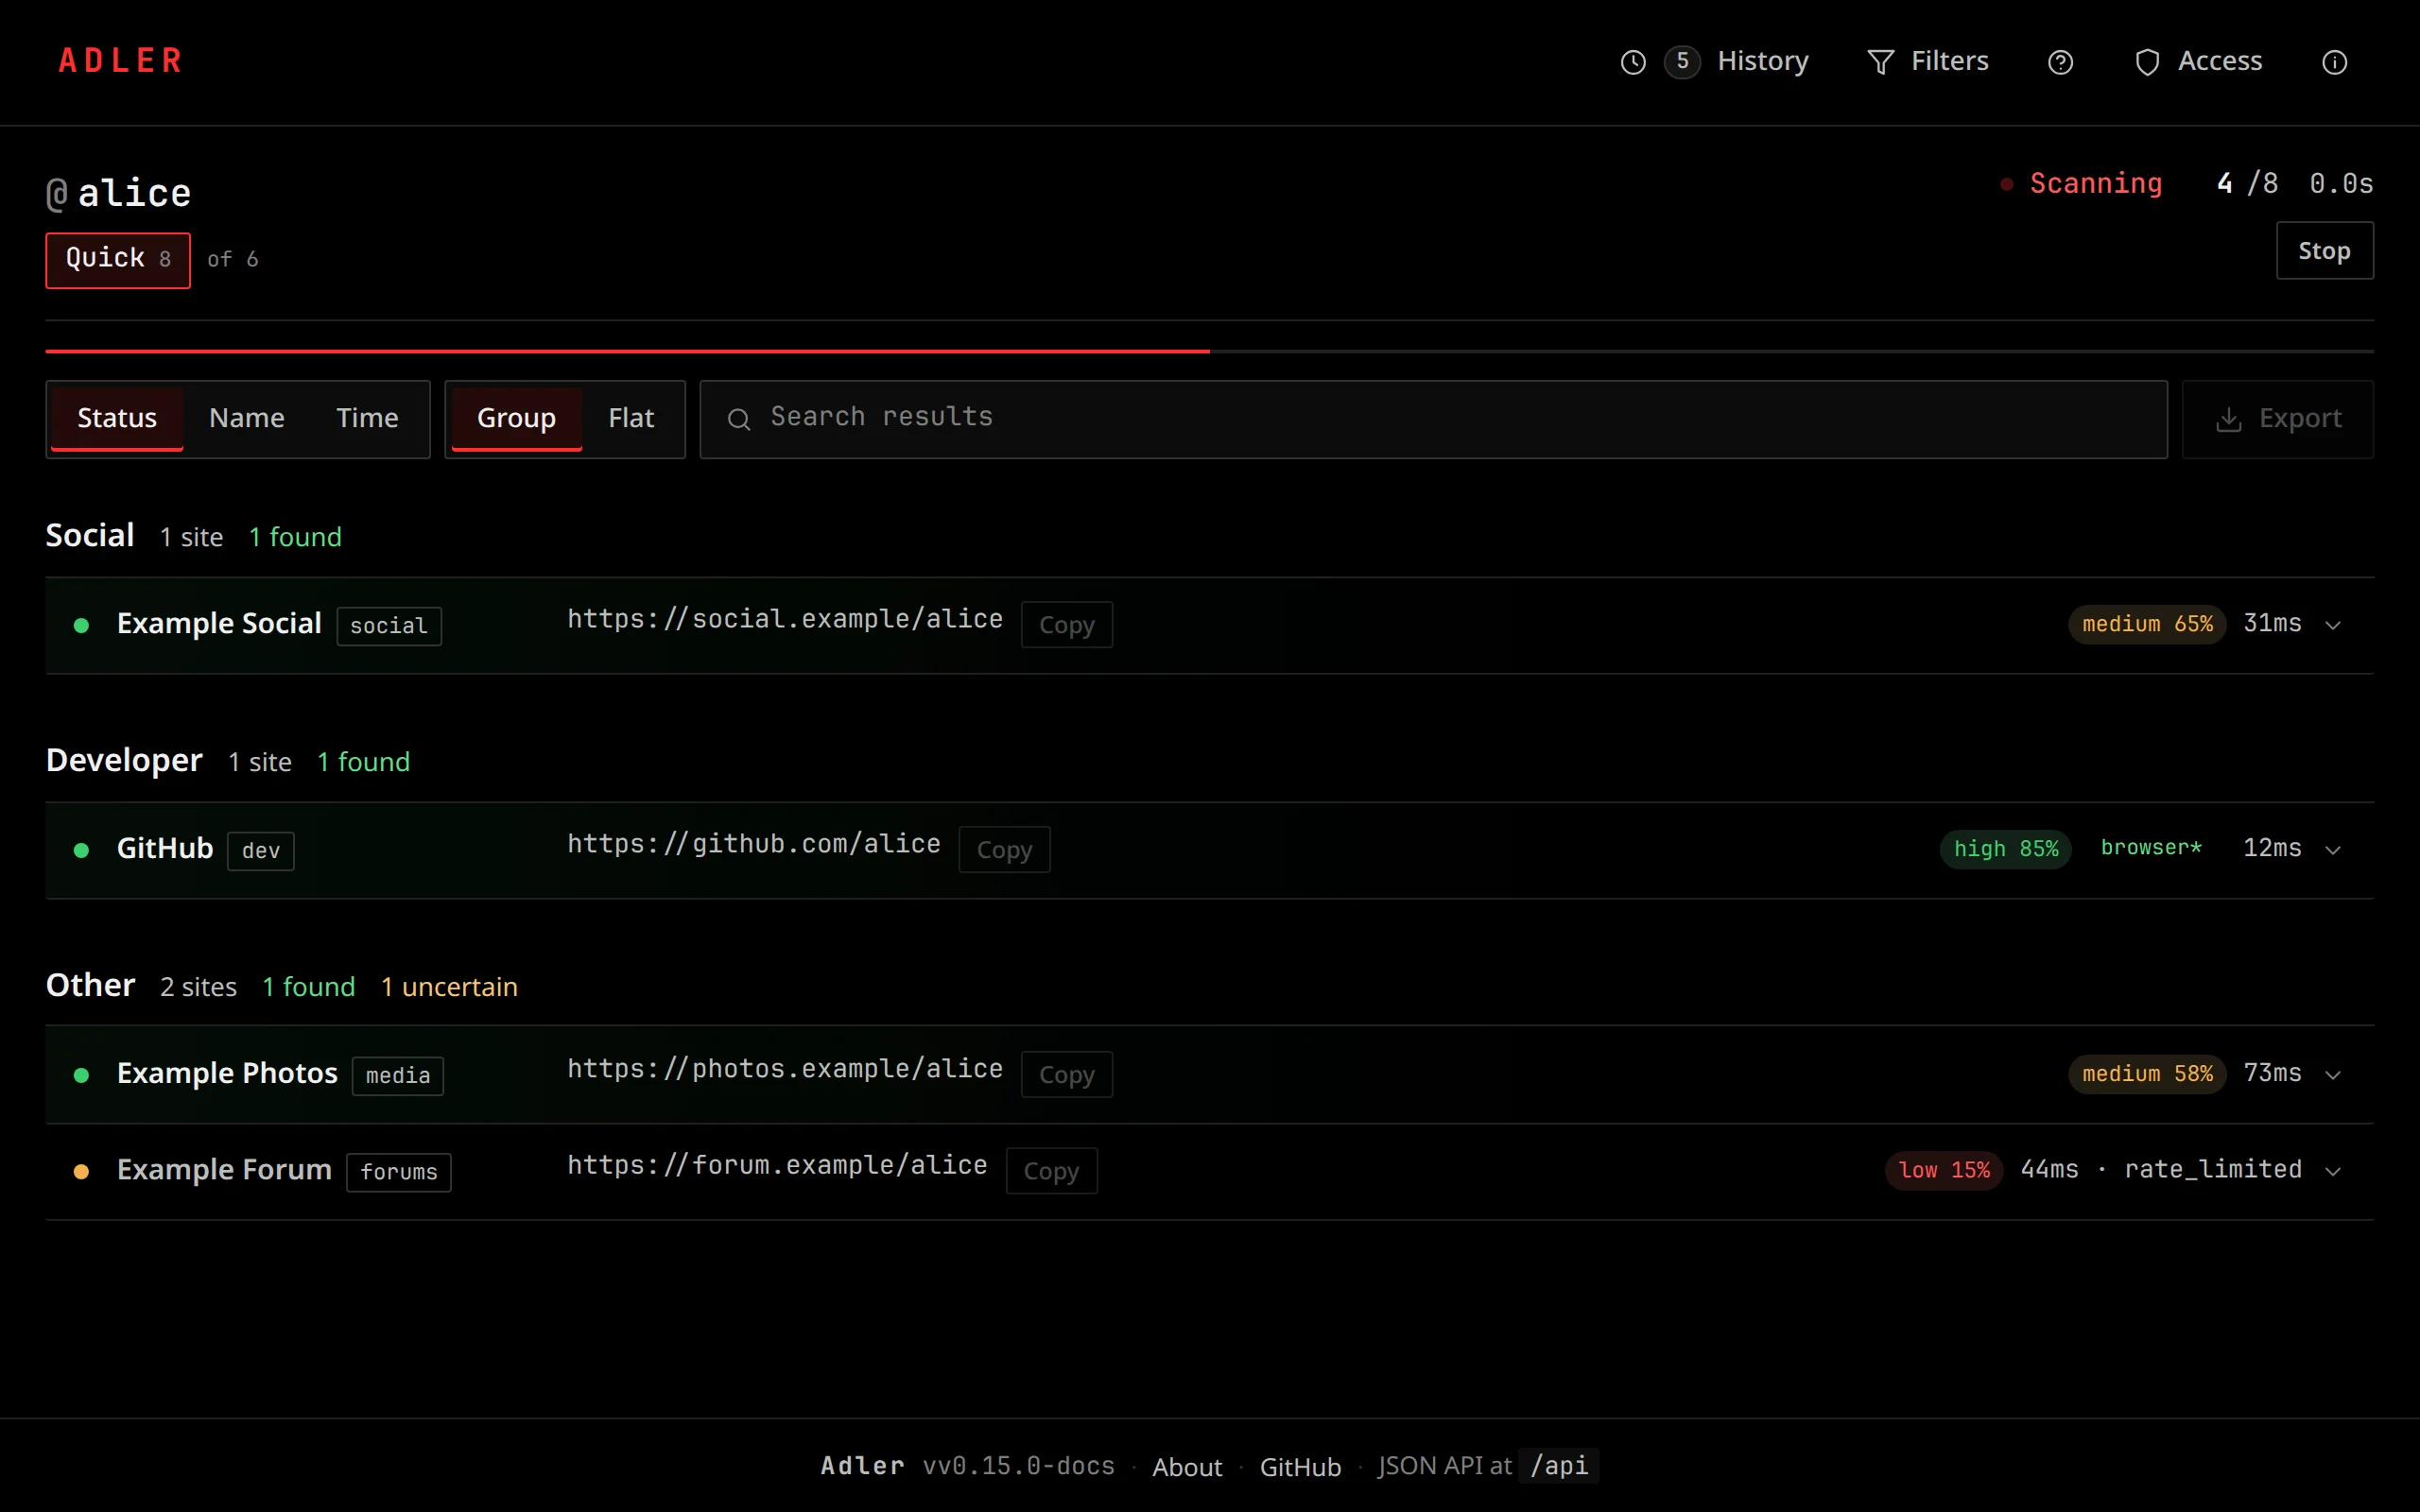
Task: Expand the Example Photos result row
Action: (x=2333, y=1075)
